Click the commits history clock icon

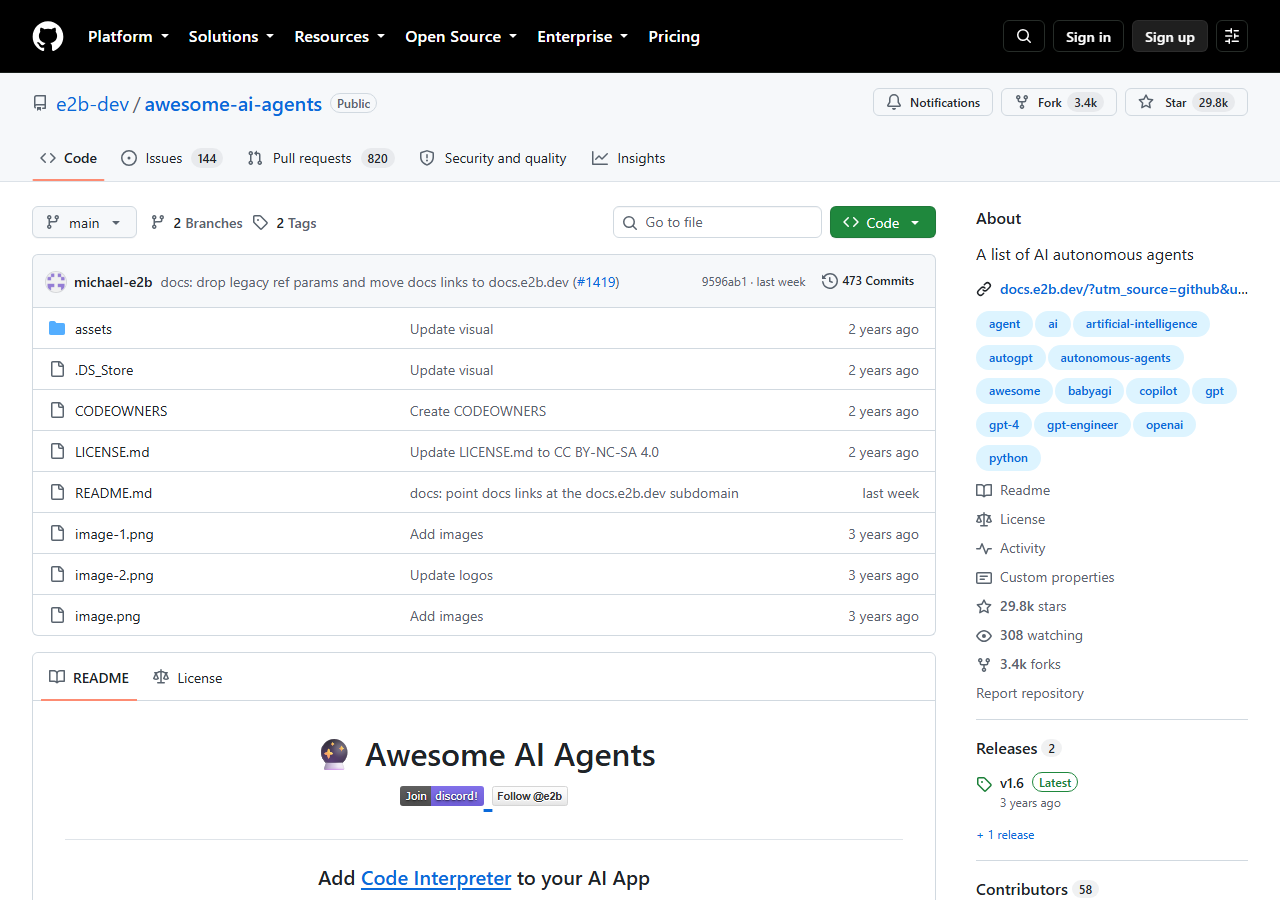click(830, 281)
